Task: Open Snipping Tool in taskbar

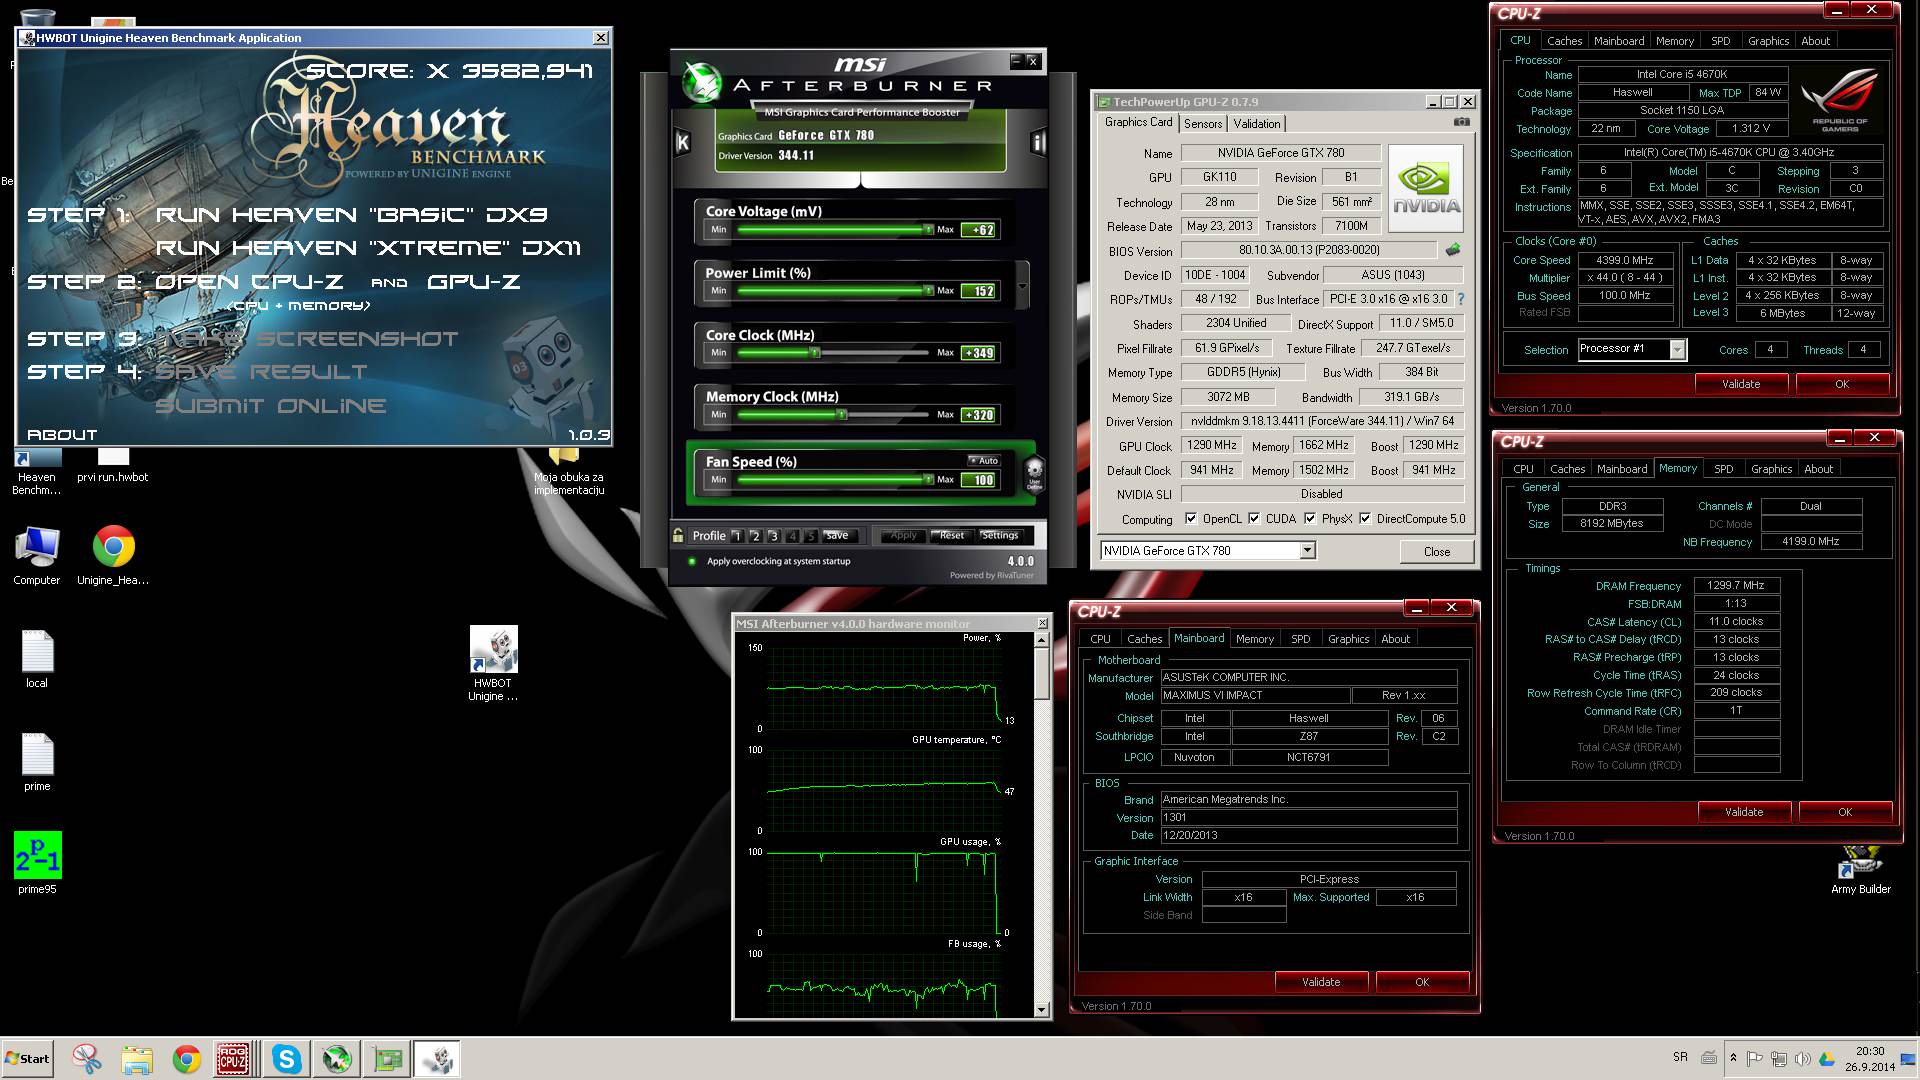Action: click(x=87, y=1059)
